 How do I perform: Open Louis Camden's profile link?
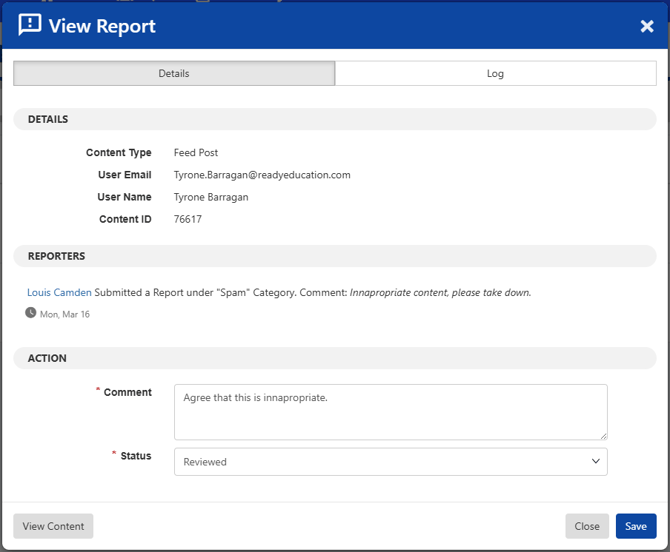[59, 293]
